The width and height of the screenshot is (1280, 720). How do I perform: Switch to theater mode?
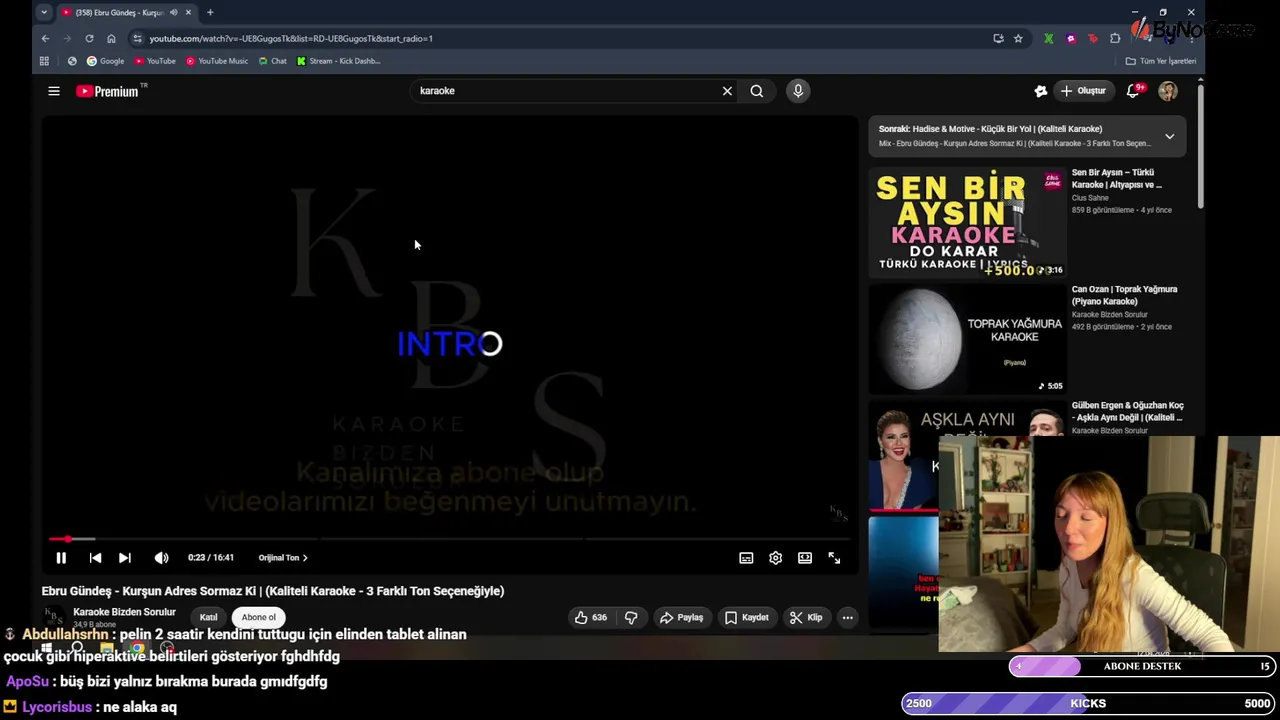tap(805, 558)
